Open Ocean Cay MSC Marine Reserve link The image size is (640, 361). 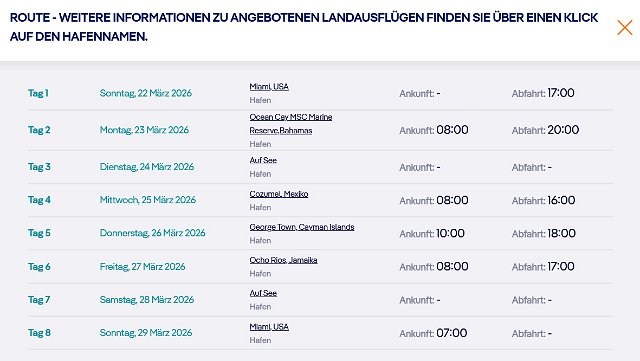tap(291, 124)
